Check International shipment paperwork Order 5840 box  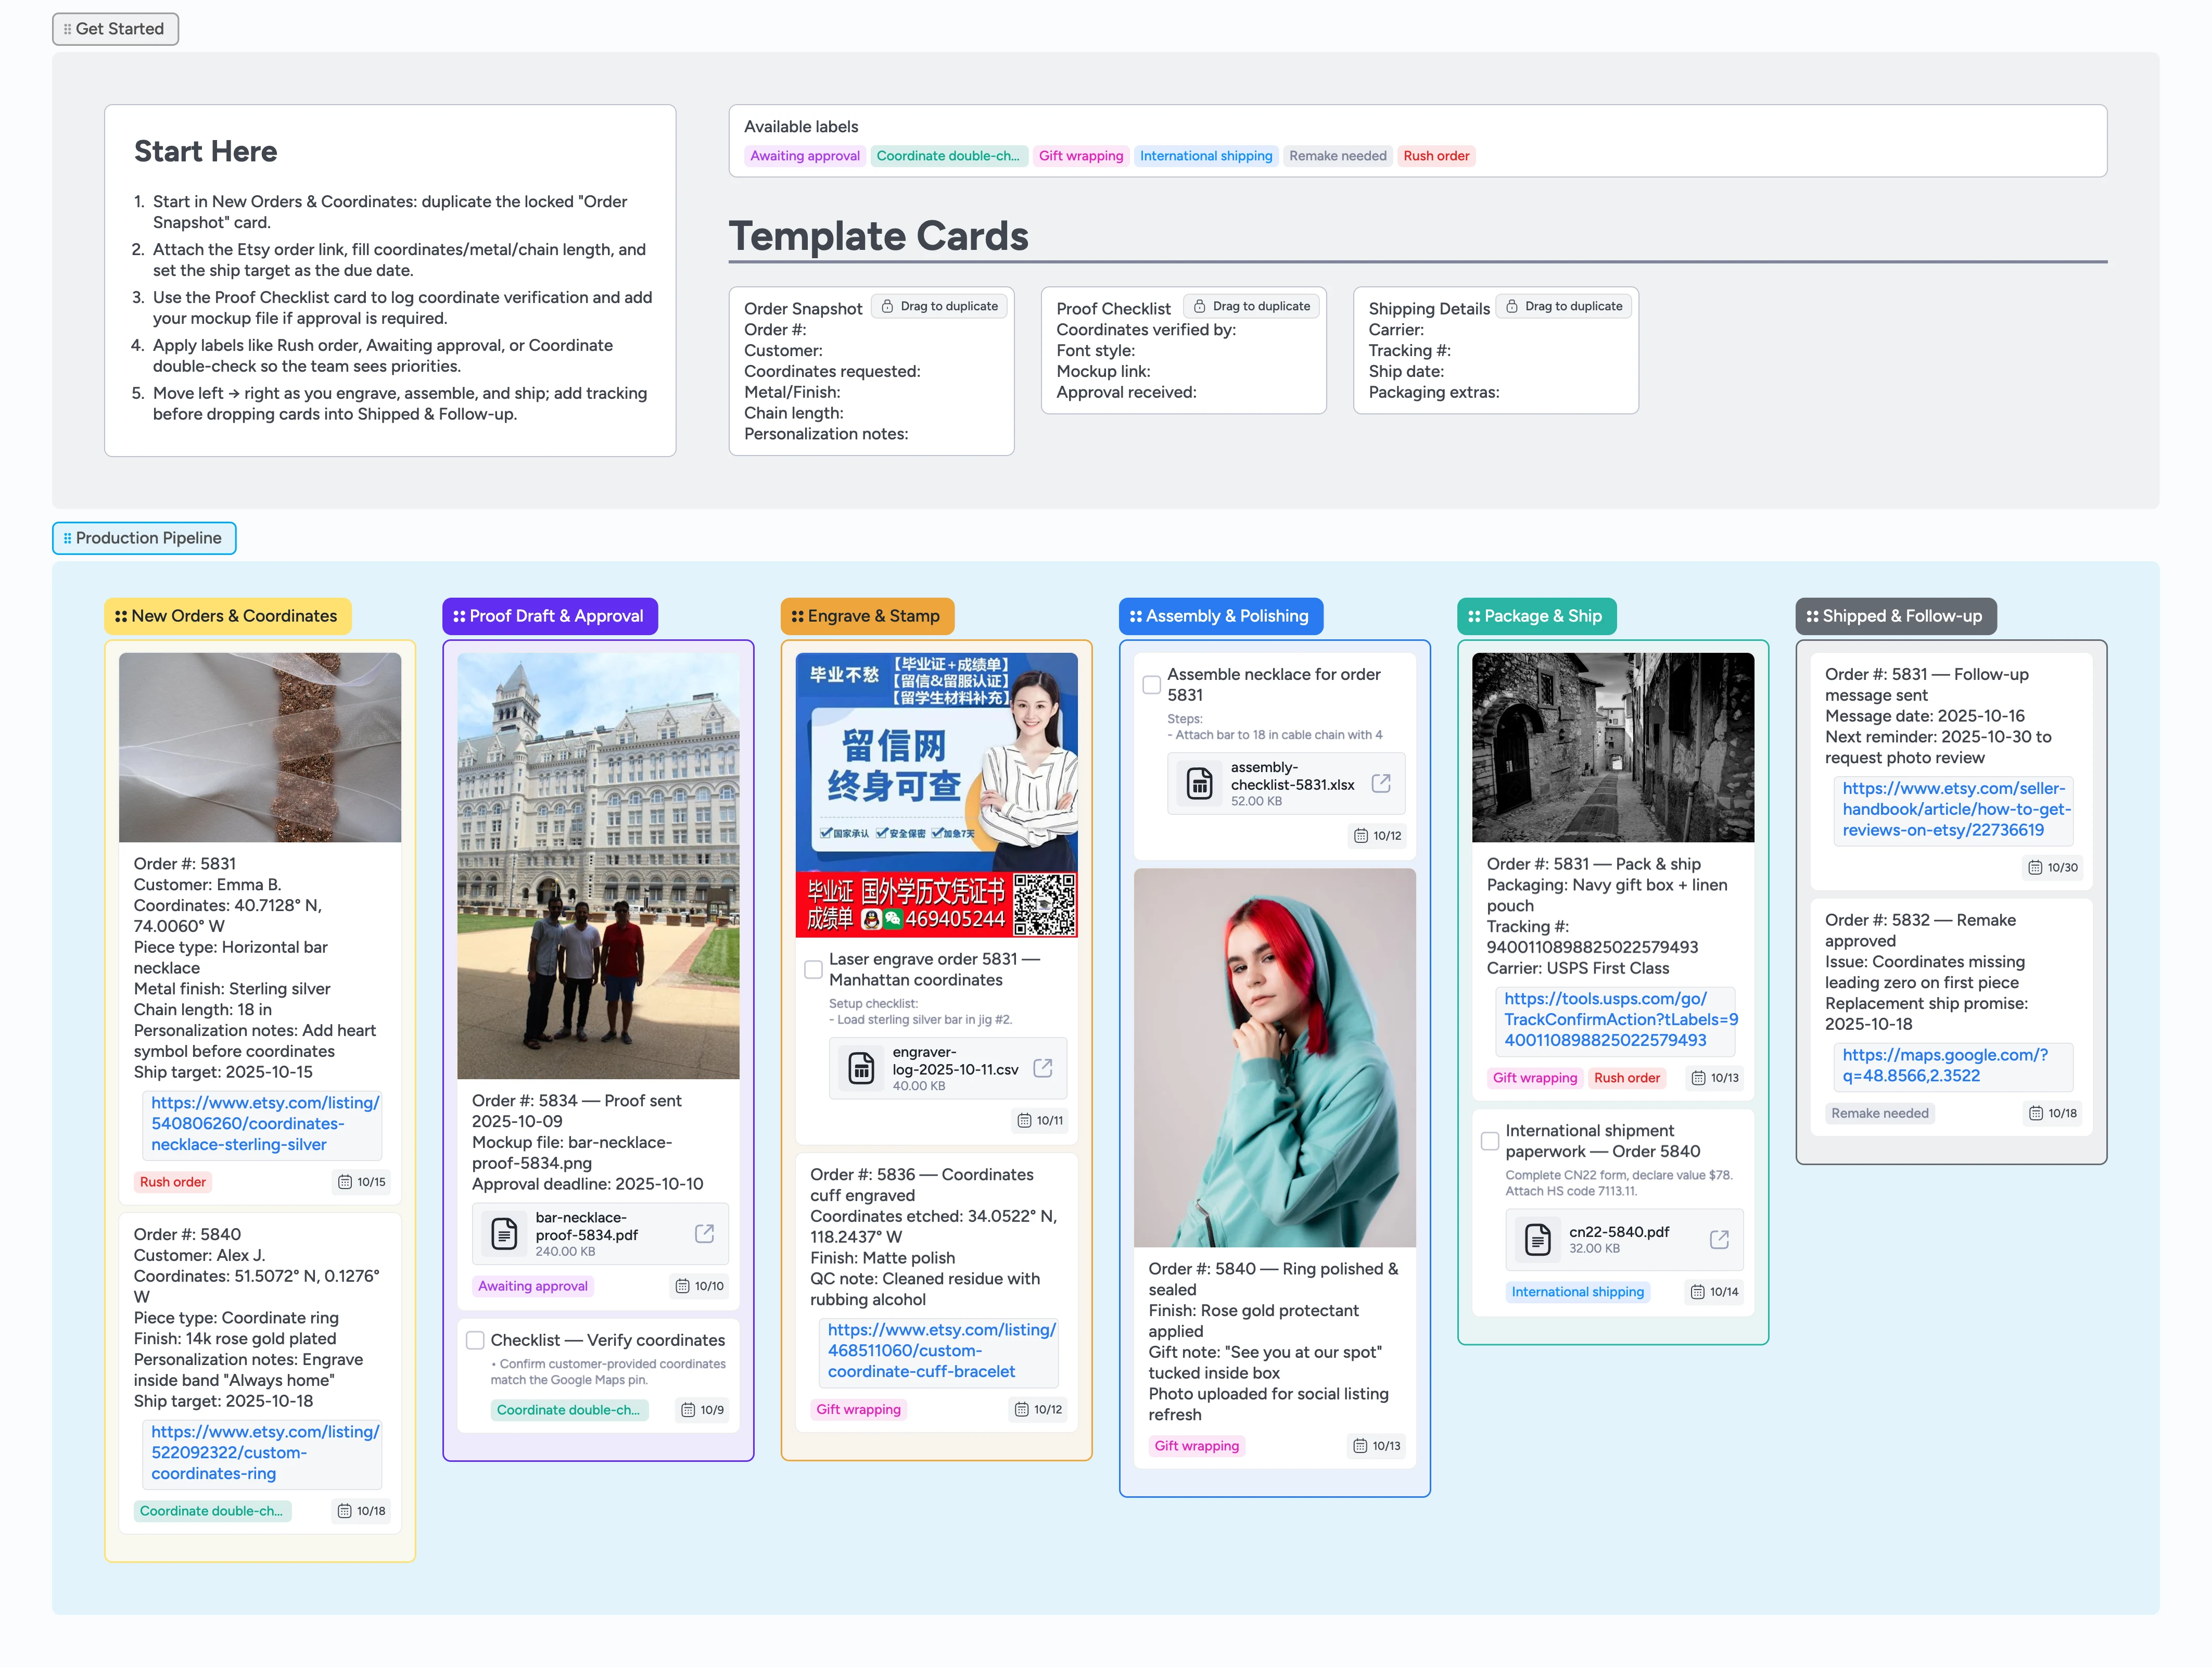(x=1489, y=1140)
